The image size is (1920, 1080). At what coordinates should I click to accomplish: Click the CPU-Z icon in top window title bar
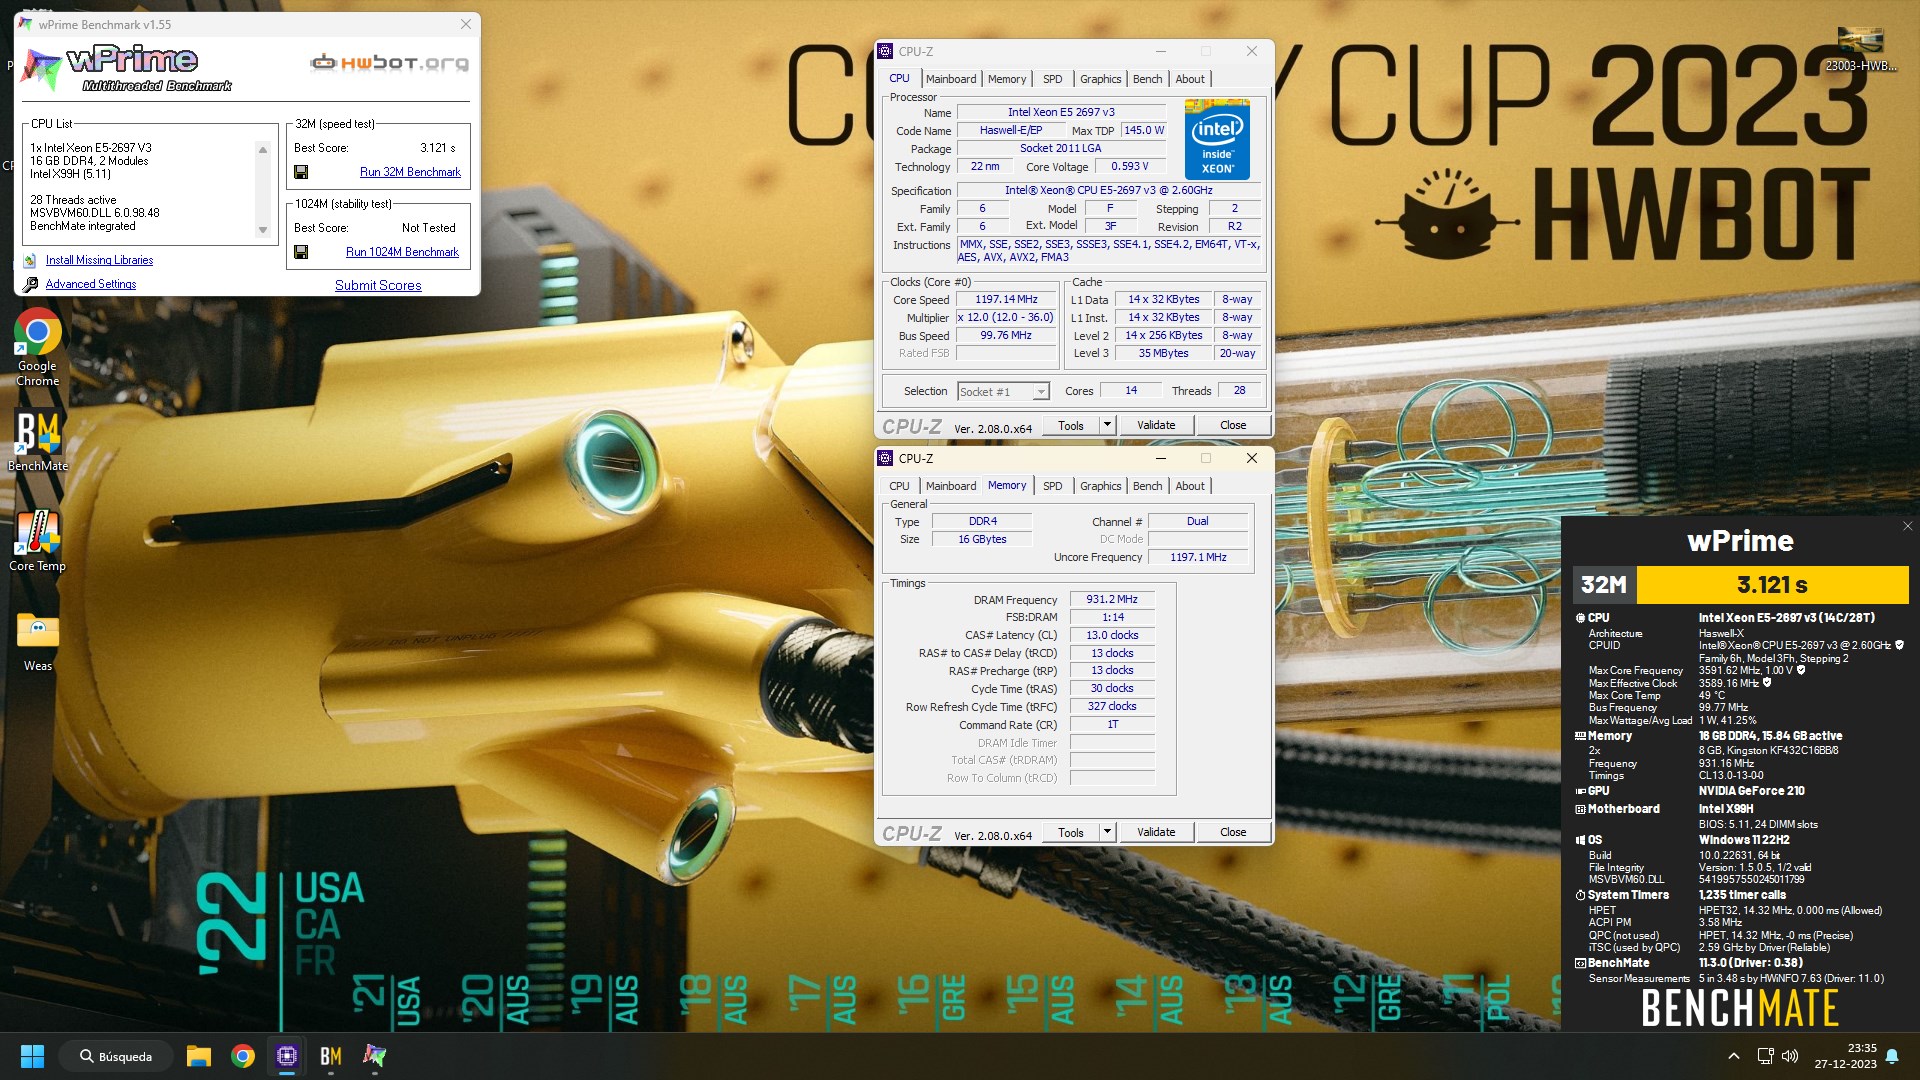(885, 51)
